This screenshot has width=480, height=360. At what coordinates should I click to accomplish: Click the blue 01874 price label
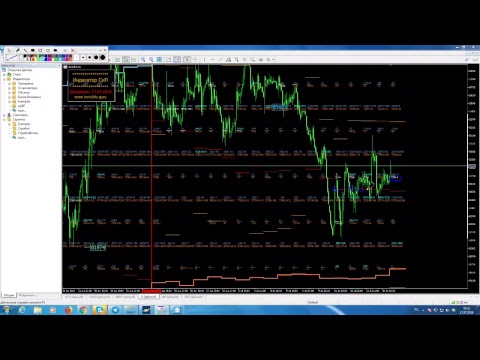pyautogui.click(x=98, y=247)
